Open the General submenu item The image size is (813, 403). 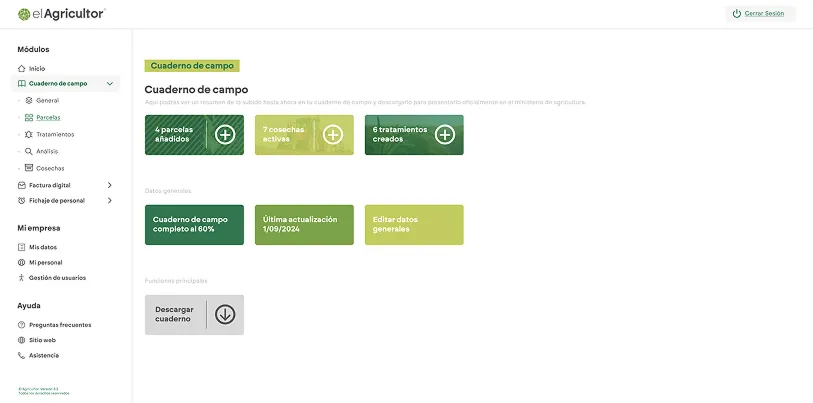pos(47,101)
